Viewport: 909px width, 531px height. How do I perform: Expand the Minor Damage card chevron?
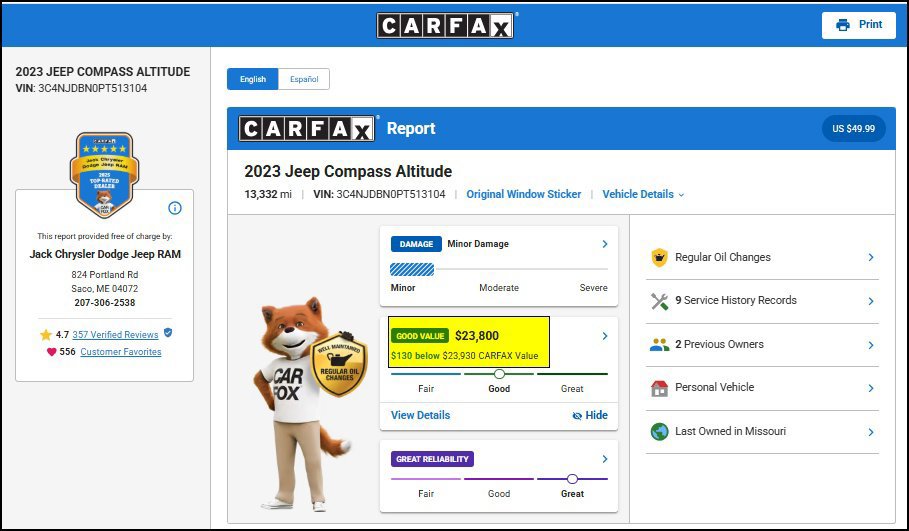605,244
